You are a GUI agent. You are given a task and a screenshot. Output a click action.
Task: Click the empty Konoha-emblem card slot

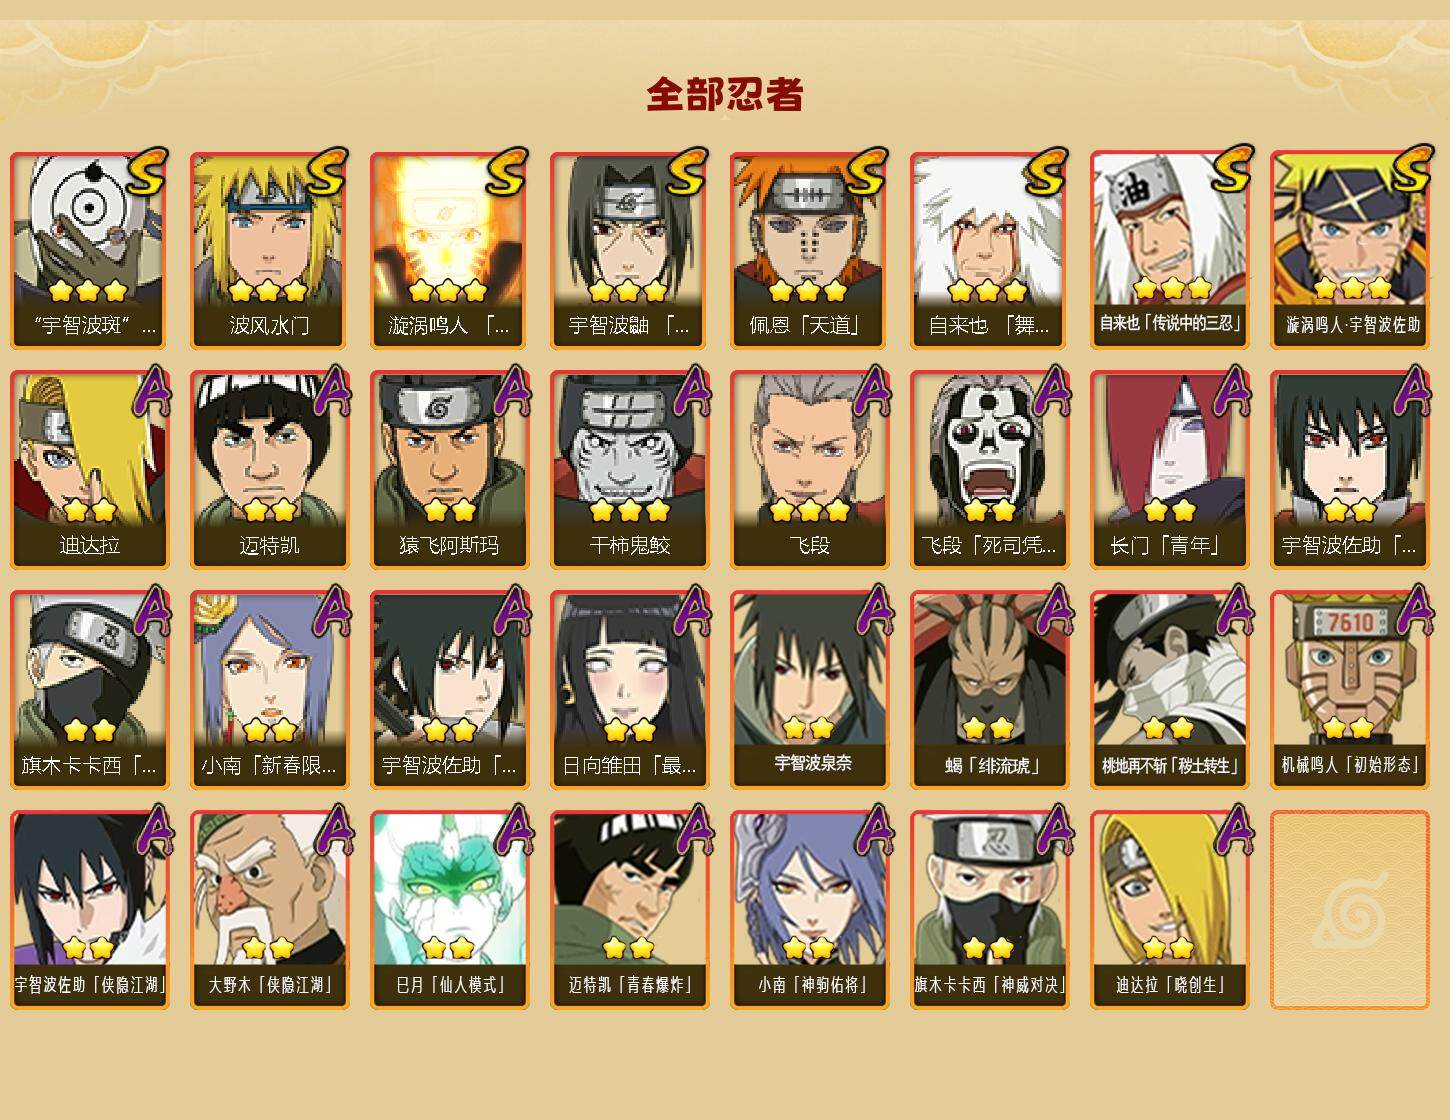pyautogui.click(x=1349, y=910)
